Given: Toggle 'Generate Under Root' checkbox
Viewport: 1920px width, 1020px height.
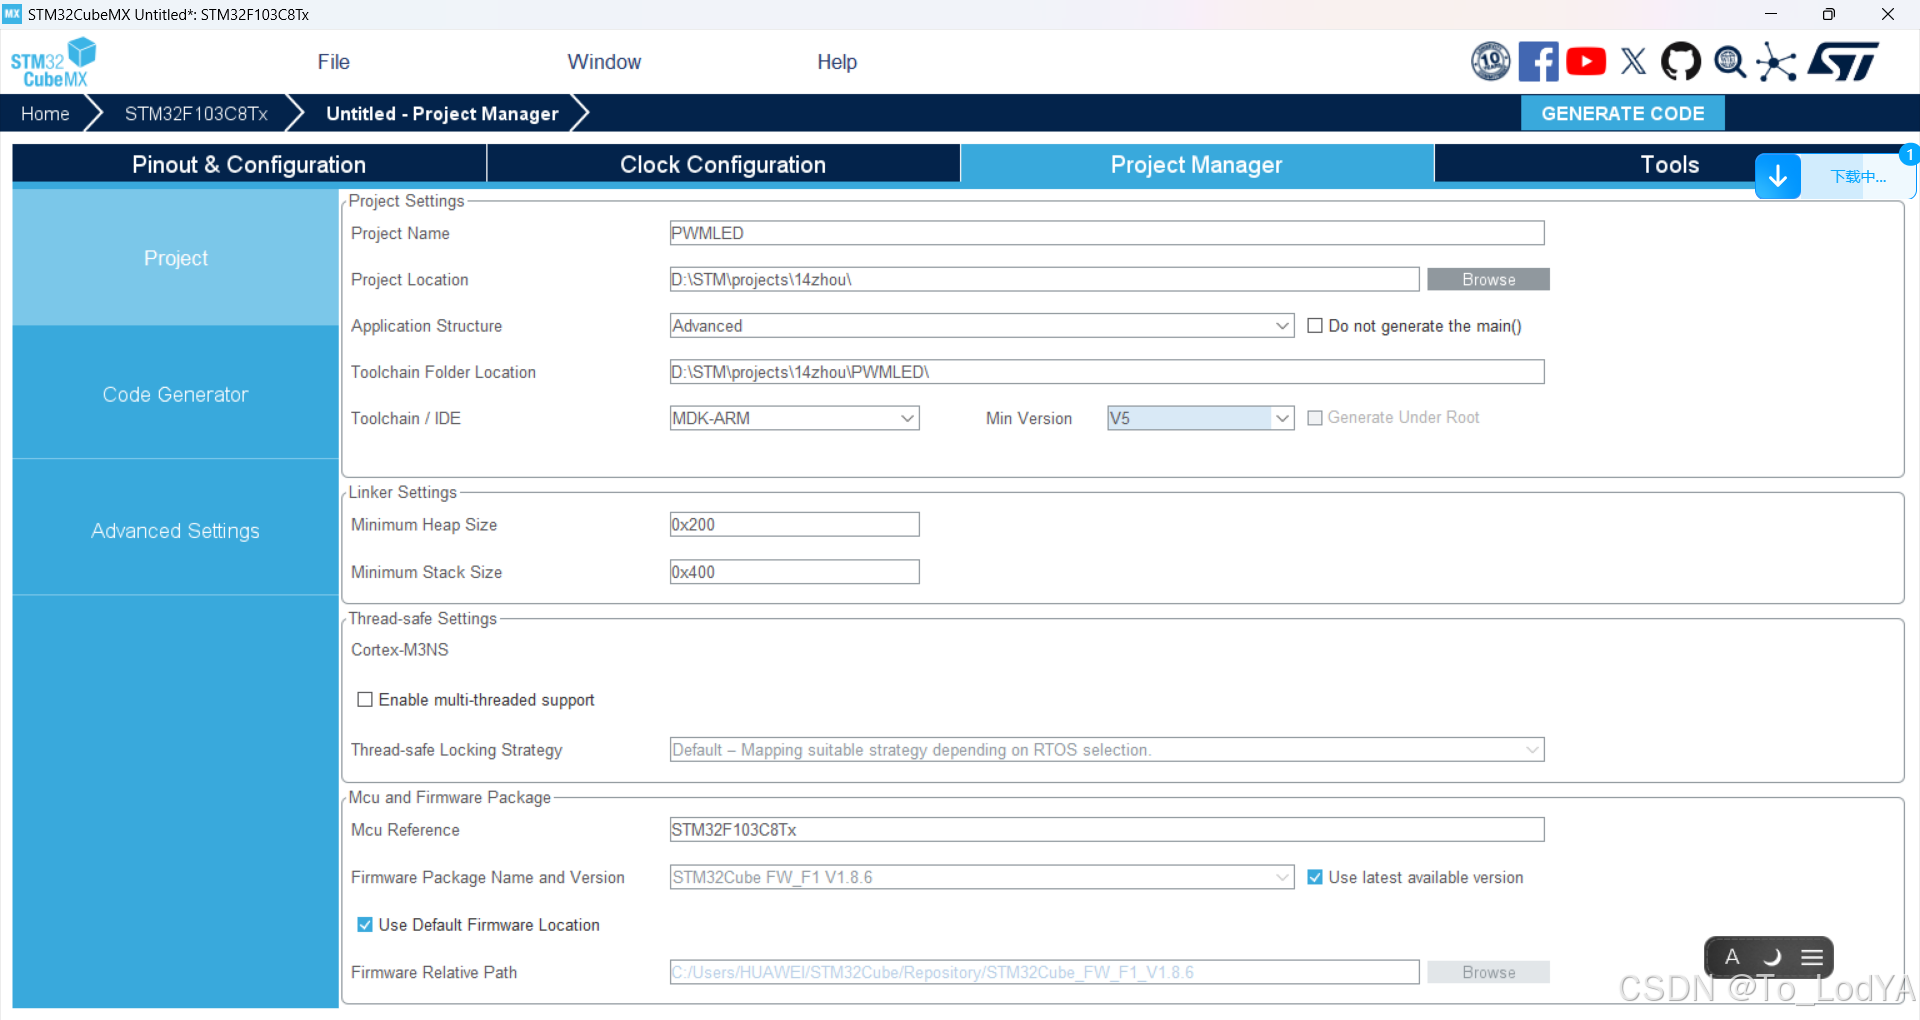Looking at the screenshot, I should [x=1315, y=418].
